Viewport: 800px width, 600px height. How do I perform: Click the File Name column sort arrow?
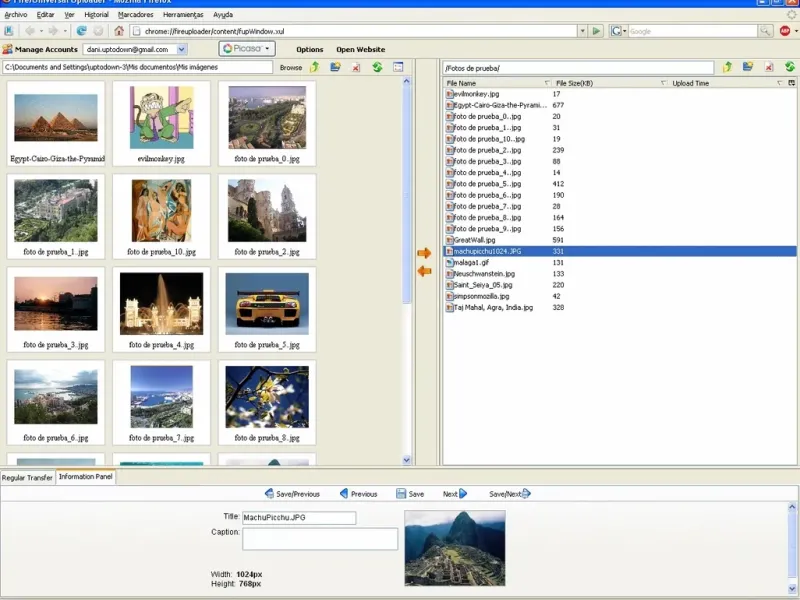[547, 83]
